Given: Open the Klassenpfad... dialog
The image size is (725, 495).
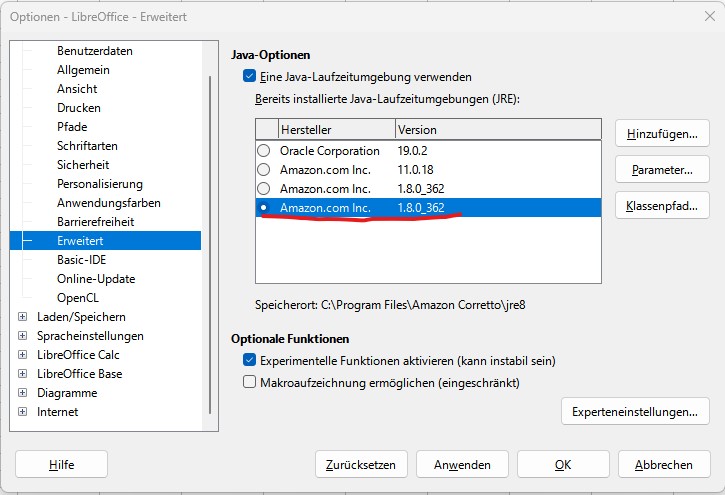Looking at the screenshot, I should [x=662, y=206].
